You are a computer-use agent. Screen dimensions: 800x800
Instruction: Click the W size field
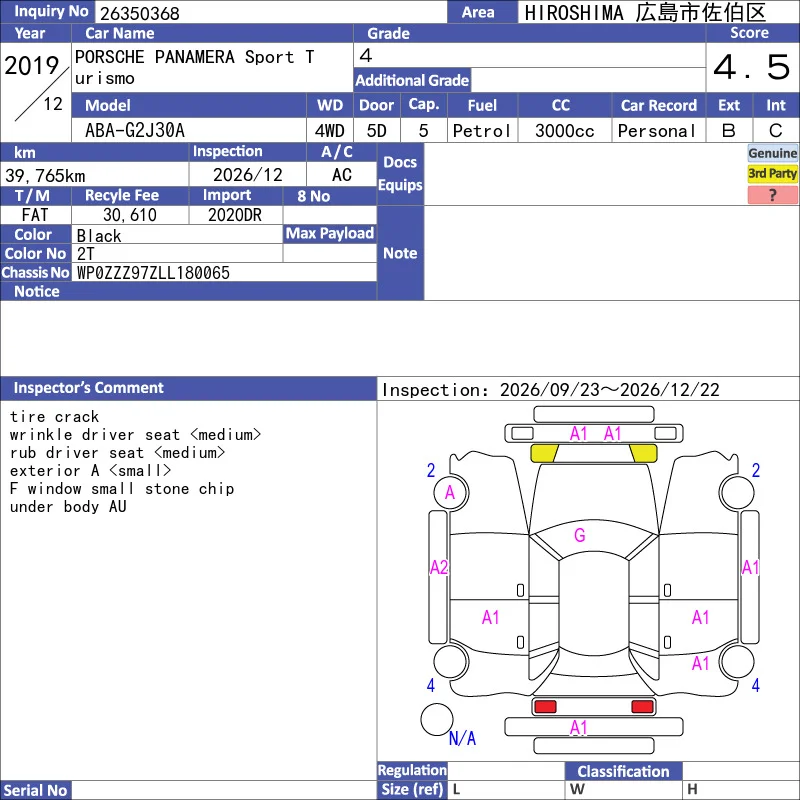click(x=623, y=790)
